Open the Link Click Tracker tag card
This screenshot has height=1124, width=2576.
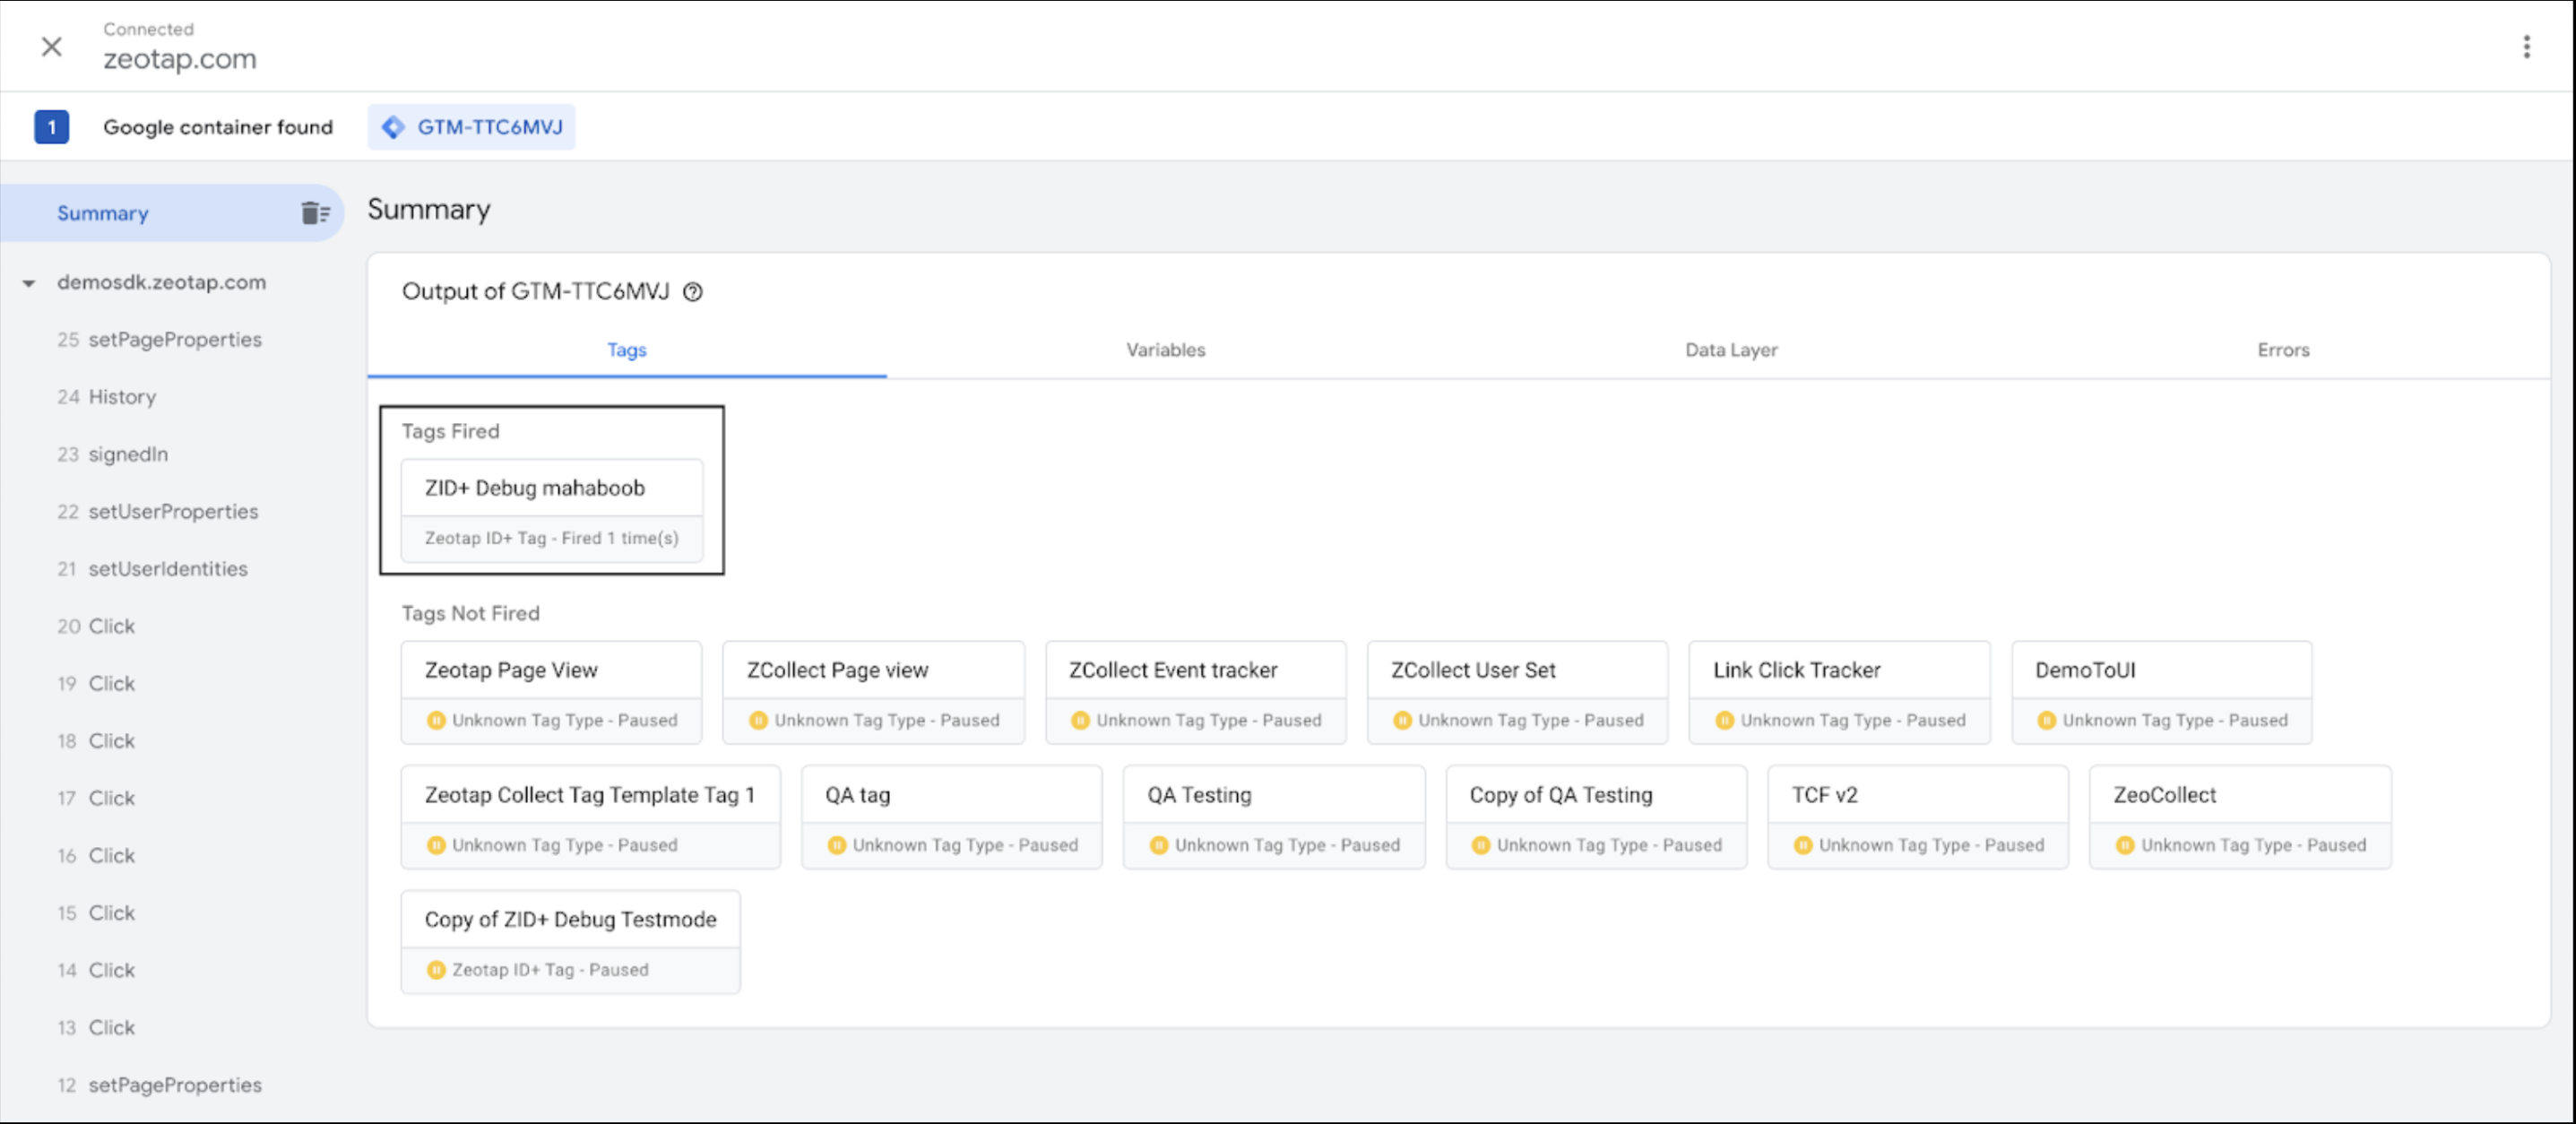point(1838,671)
